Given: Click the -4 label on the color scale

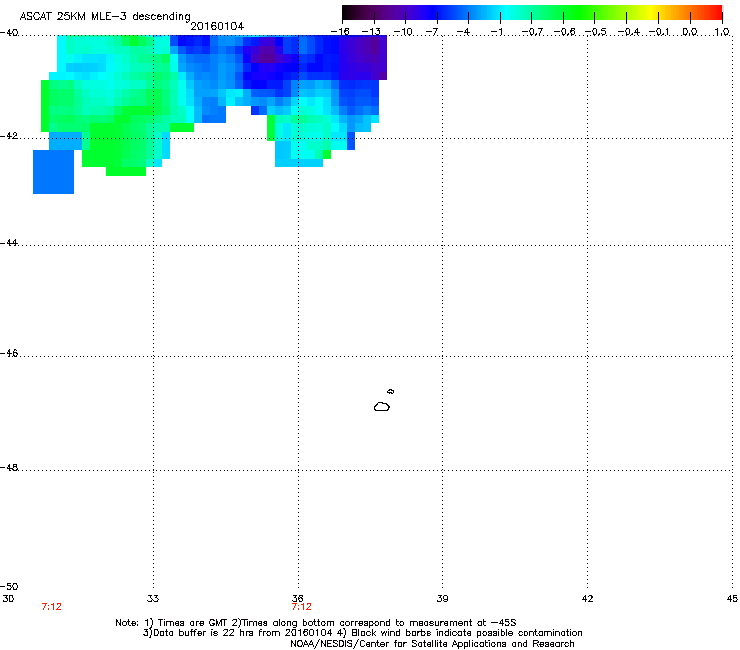Looking at the screenshot, I should pos(464,32).
